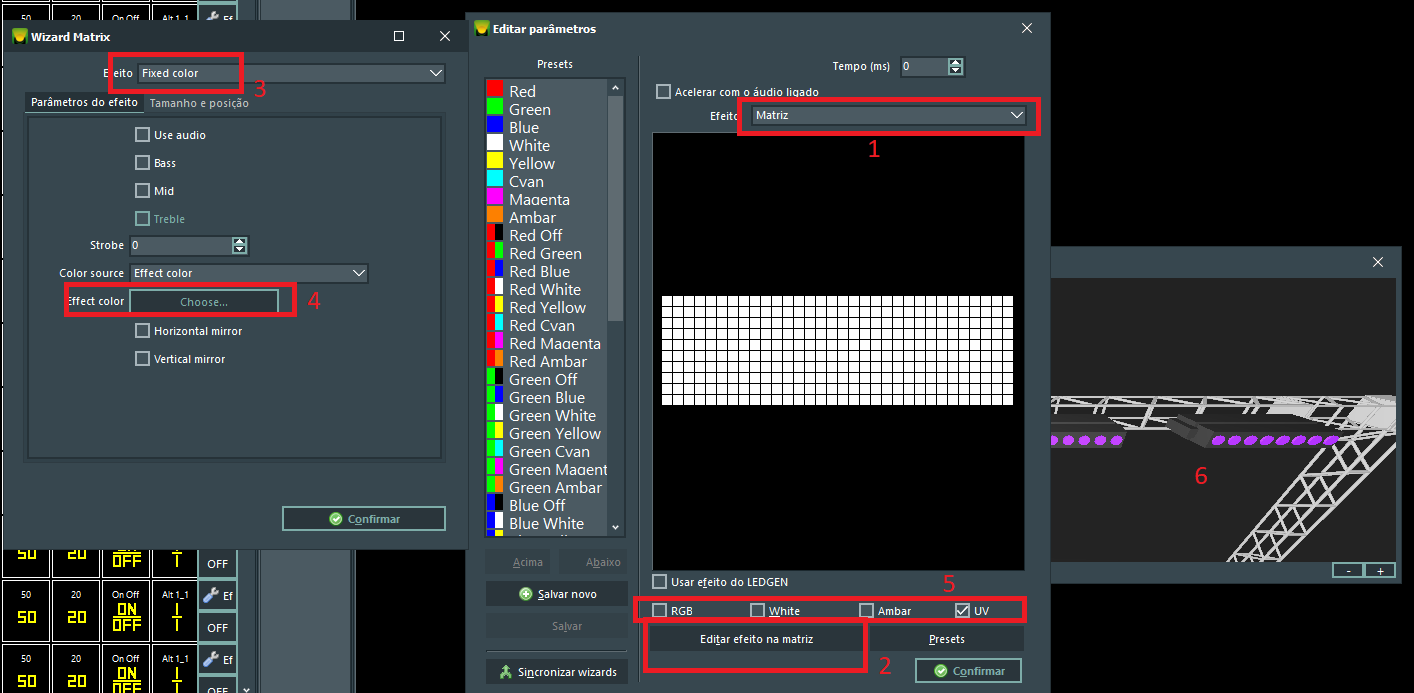Switch to Parâmetros do efeito tab
The image size is (1414, 693).
pos(84,103)
